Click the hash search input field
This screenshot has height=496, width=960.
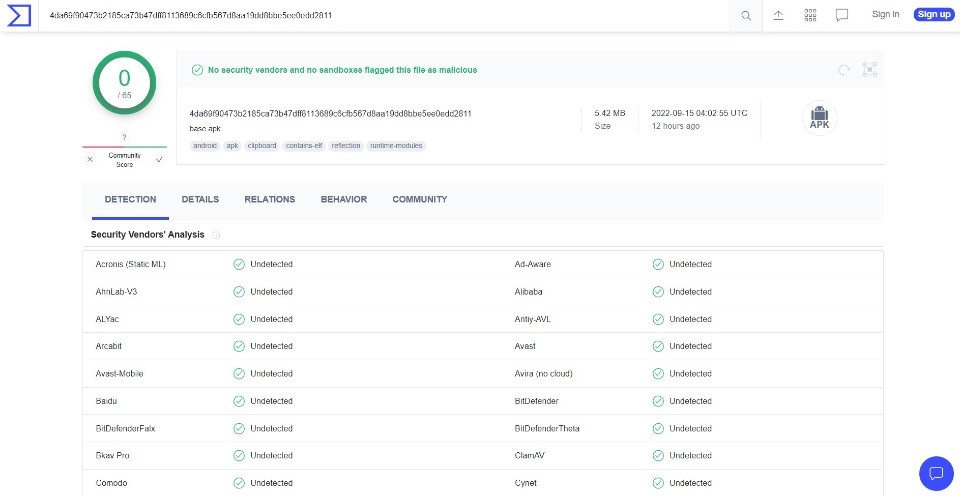380,15
